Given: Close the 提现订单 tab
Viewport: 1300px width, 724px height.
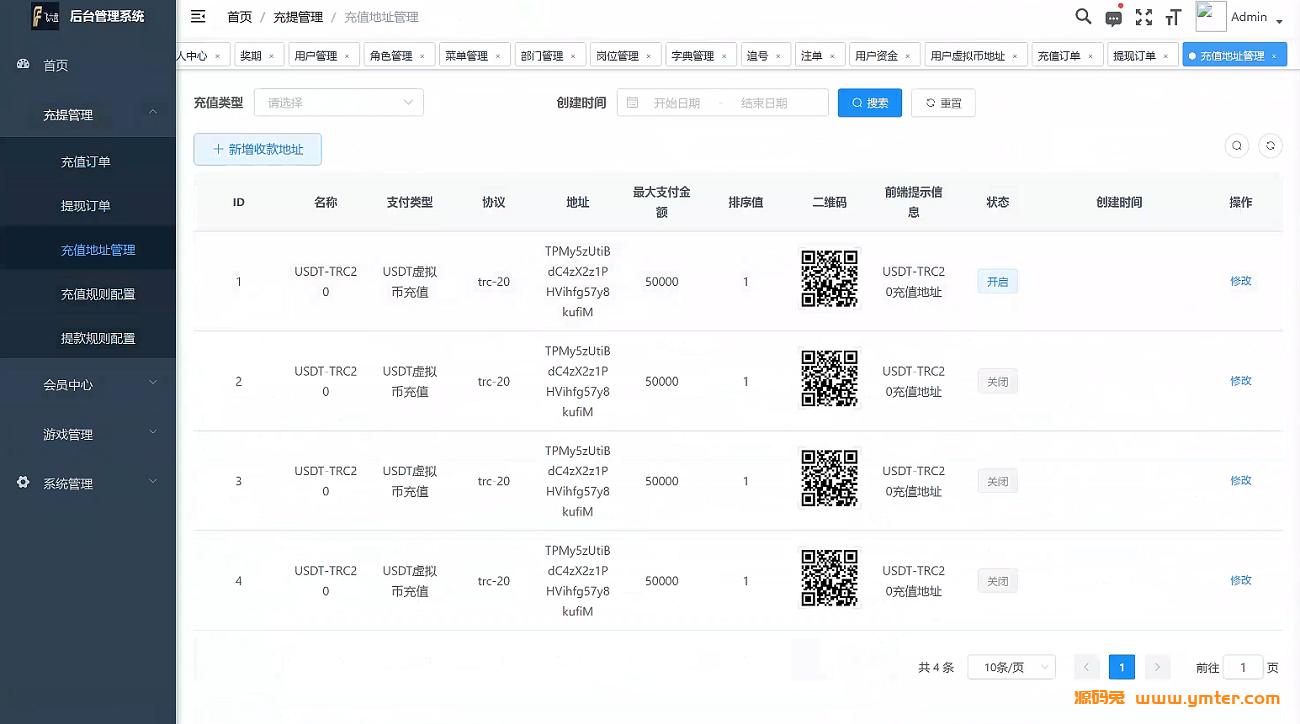Looking at the screenshot, I should tap(1165, 56).
